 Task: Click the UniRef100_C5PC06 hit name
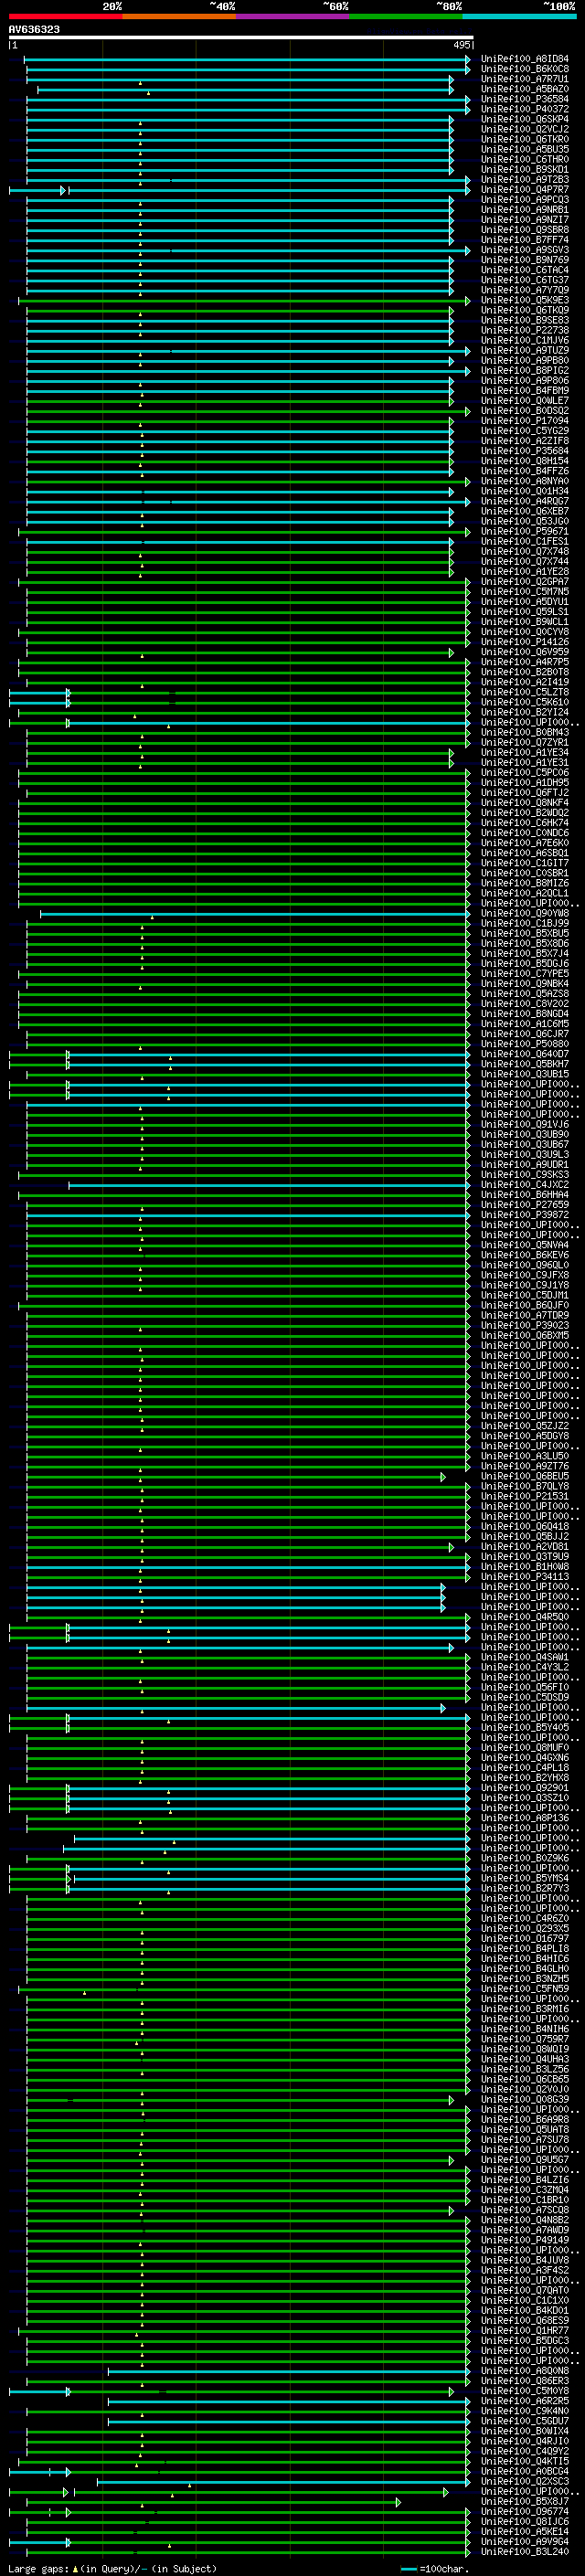(524, 773)
